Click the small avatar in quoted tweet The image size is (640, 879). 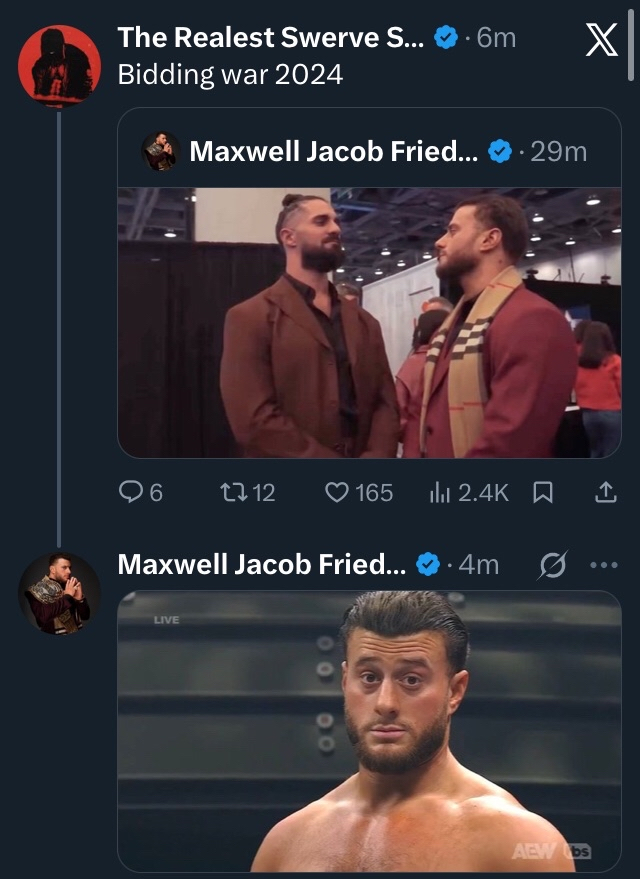160,151
